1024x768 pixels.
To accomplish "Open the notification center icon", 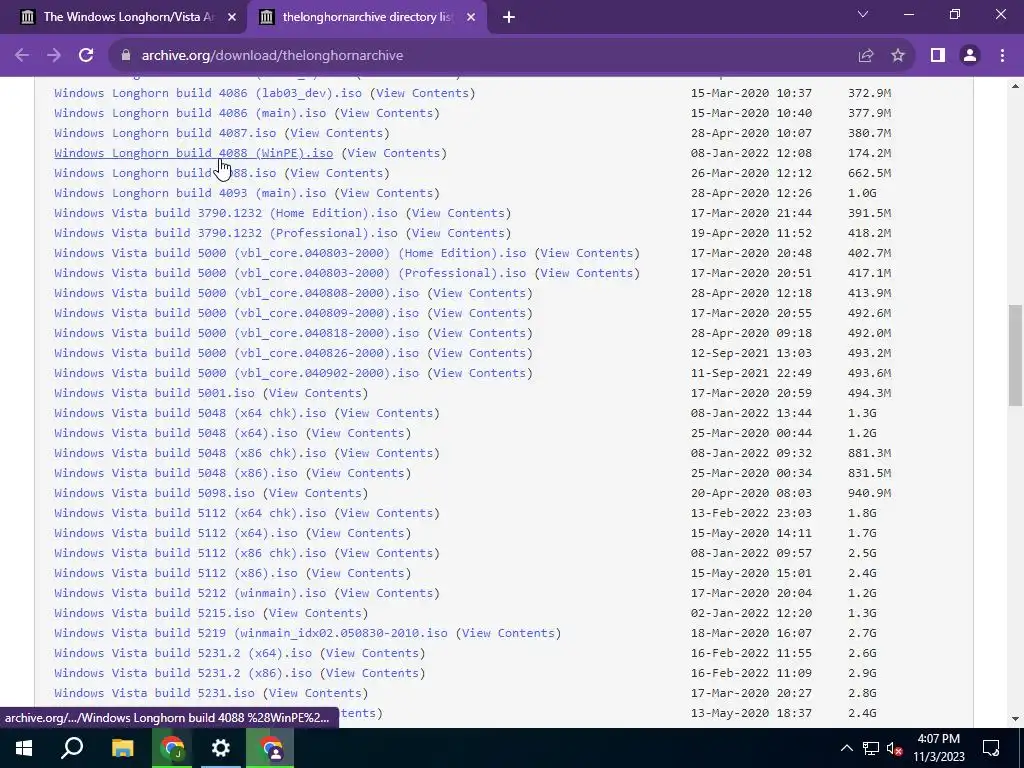I will coord(991,748).
